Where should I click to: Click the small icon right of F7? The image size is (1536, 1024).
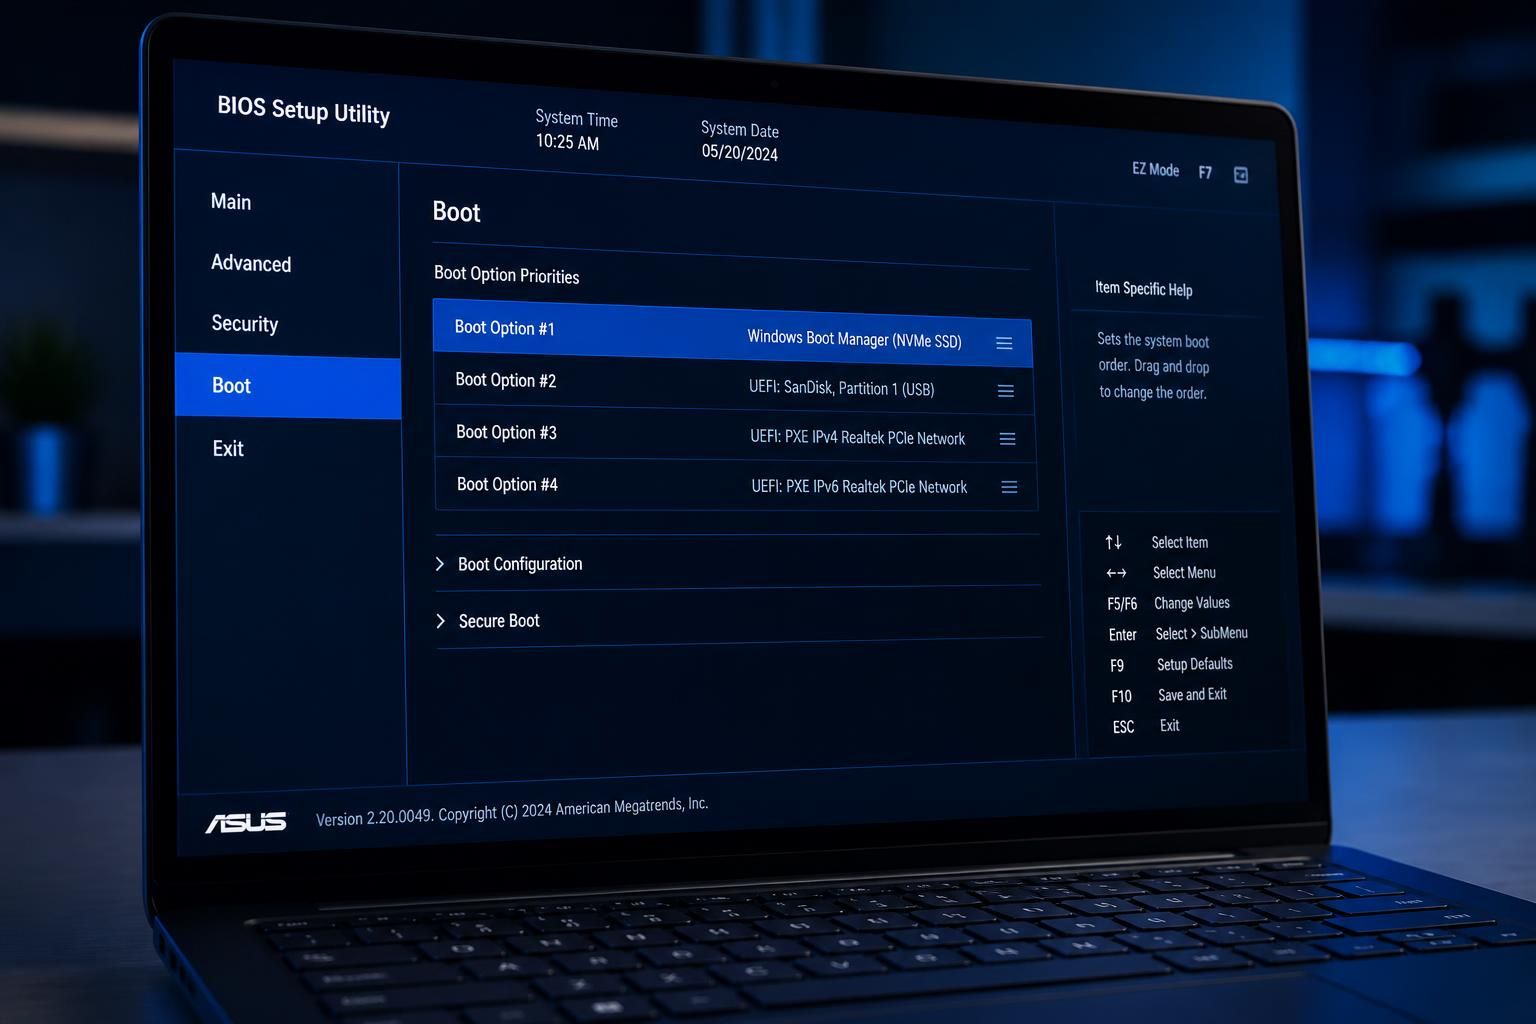(x=1241, y=175)
